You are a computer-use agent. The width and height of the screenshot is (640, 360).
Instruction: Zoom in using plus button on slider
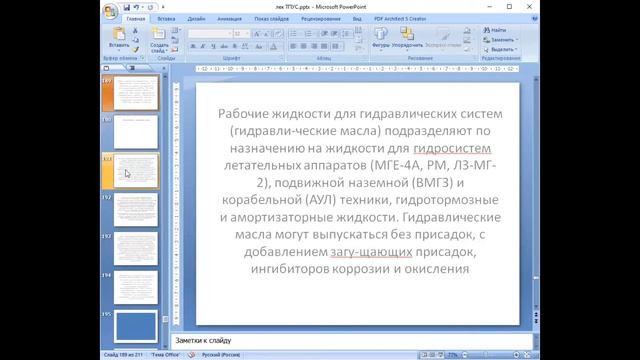pyautogui.click(x=517, y=355)
